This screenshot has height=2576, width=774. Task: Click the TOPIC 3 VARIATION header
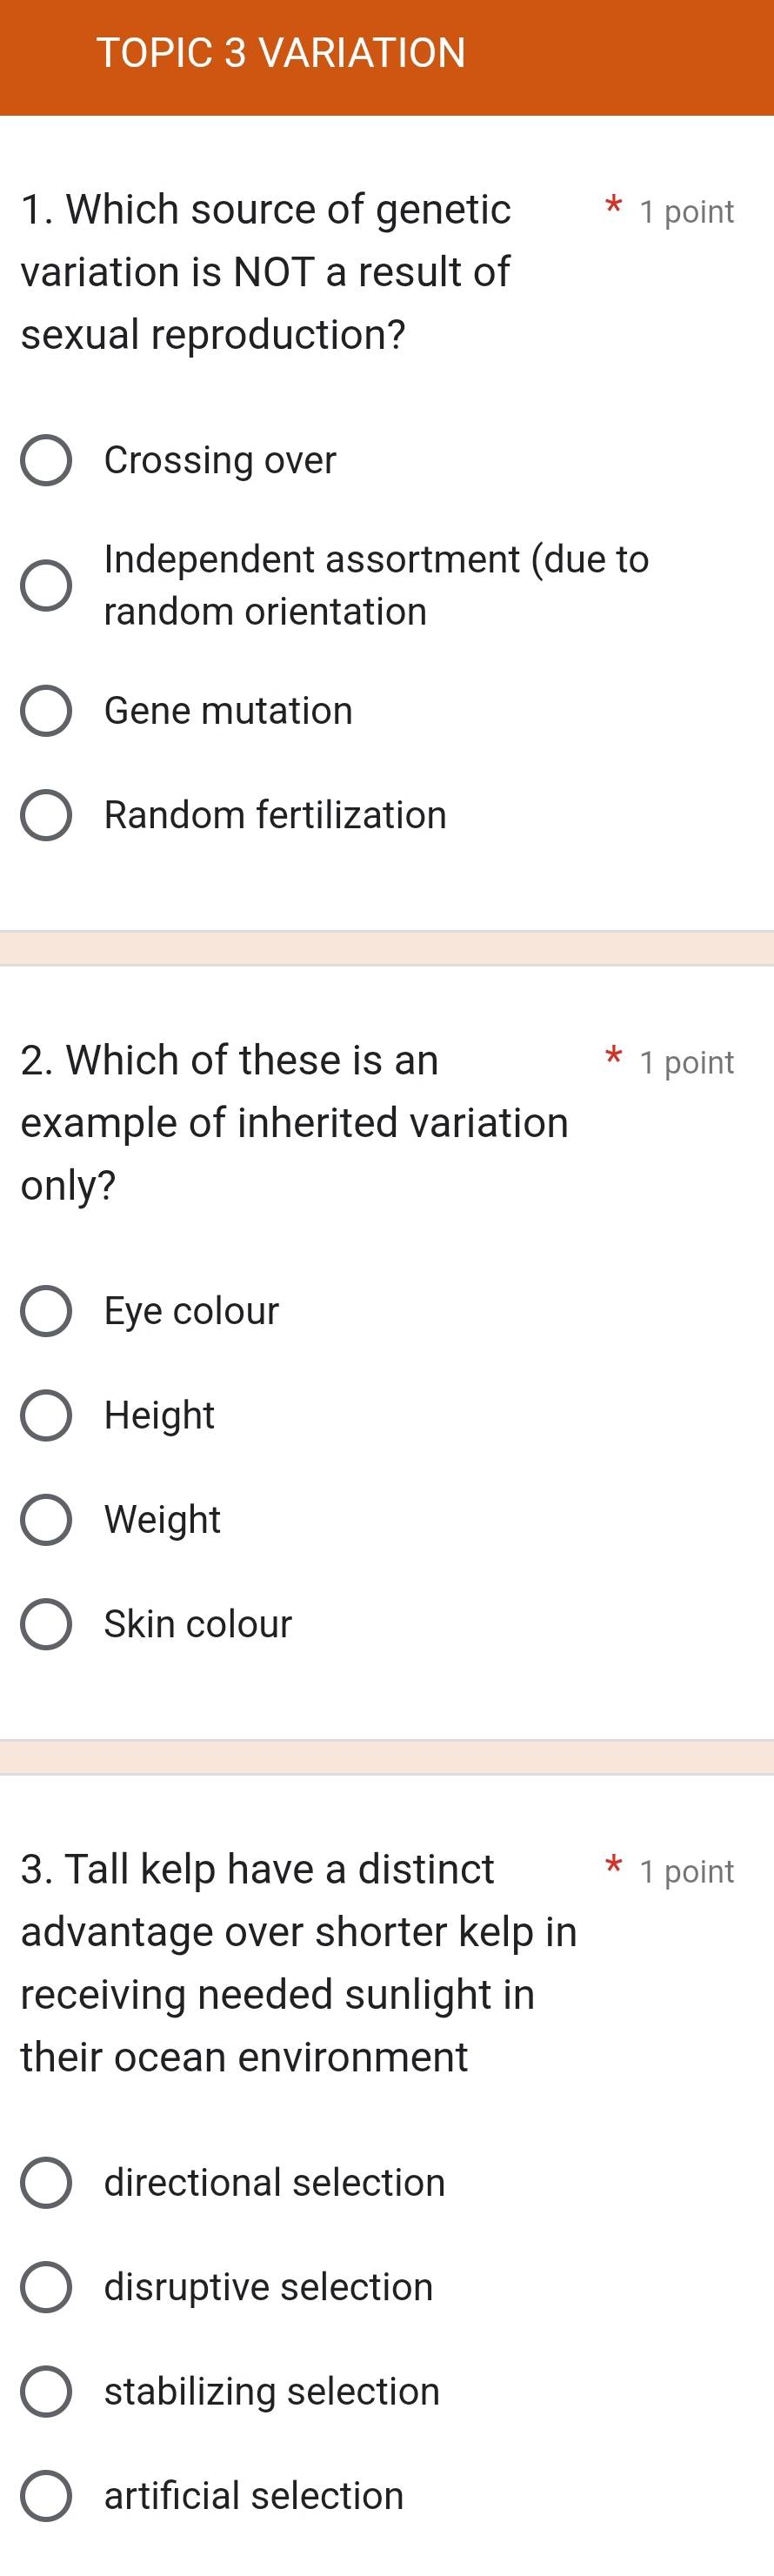click(x=280, y=52)
